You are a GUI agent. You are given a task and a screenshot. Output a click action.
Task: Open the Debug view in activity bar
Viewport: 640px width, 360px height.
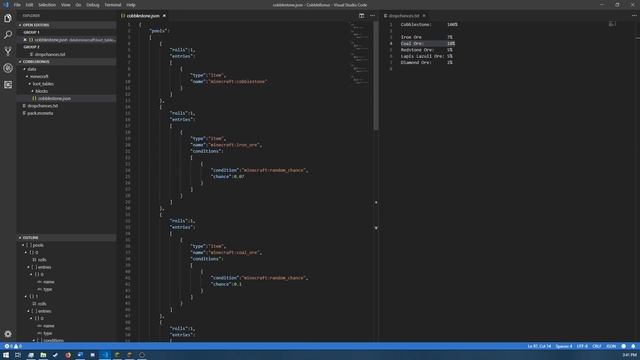8,68
